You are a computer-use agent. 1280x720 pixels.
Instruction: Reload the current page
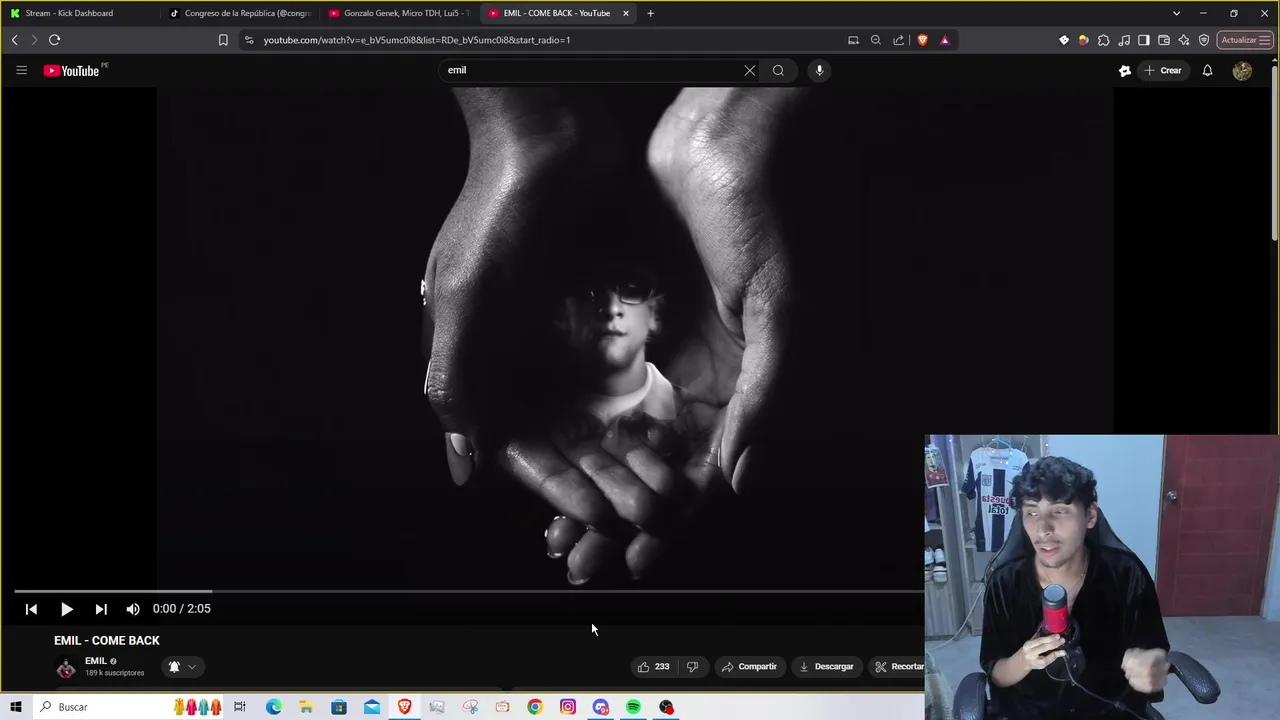(54, 40)
